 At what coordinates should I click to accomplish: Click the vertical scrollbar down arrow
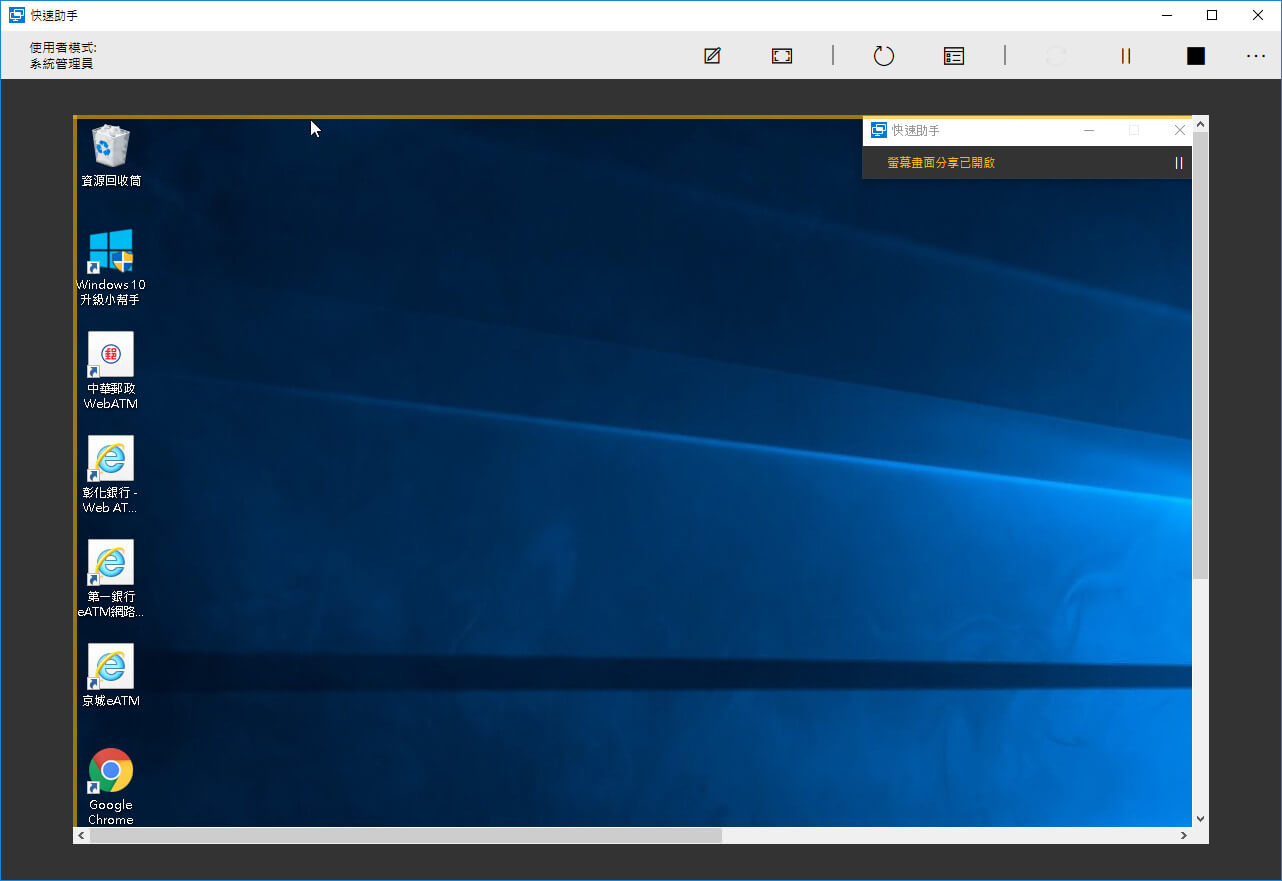click(x=1200, y=819)
